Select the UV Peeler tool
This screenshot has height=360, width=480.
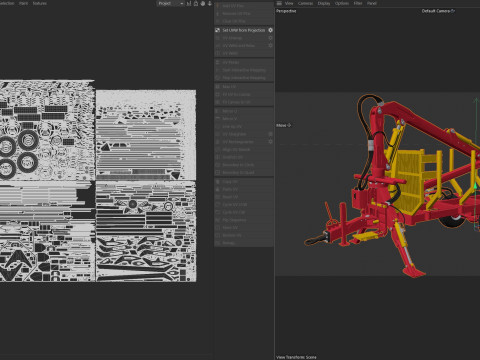[244, 62]
